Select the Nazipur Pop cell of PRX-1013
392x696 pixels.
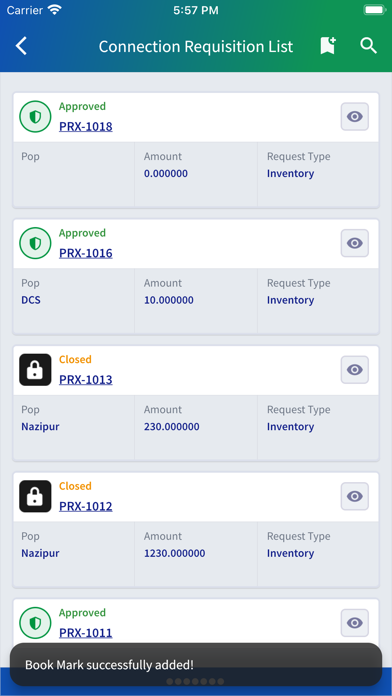74,427
